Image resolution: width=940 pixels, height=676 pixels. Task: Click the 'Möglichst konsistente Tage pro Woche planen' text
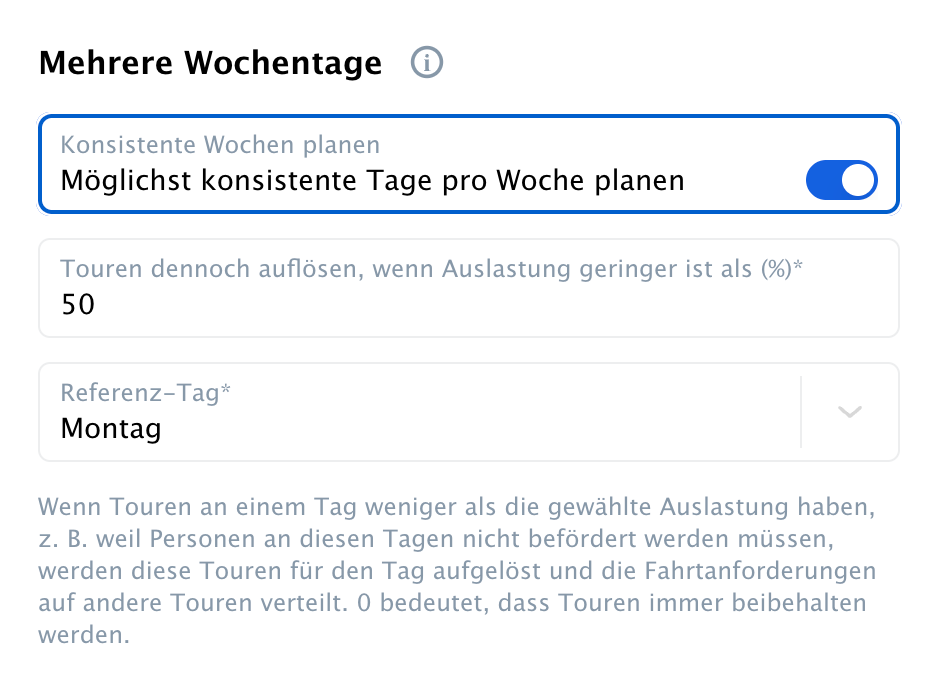[372, 180]
